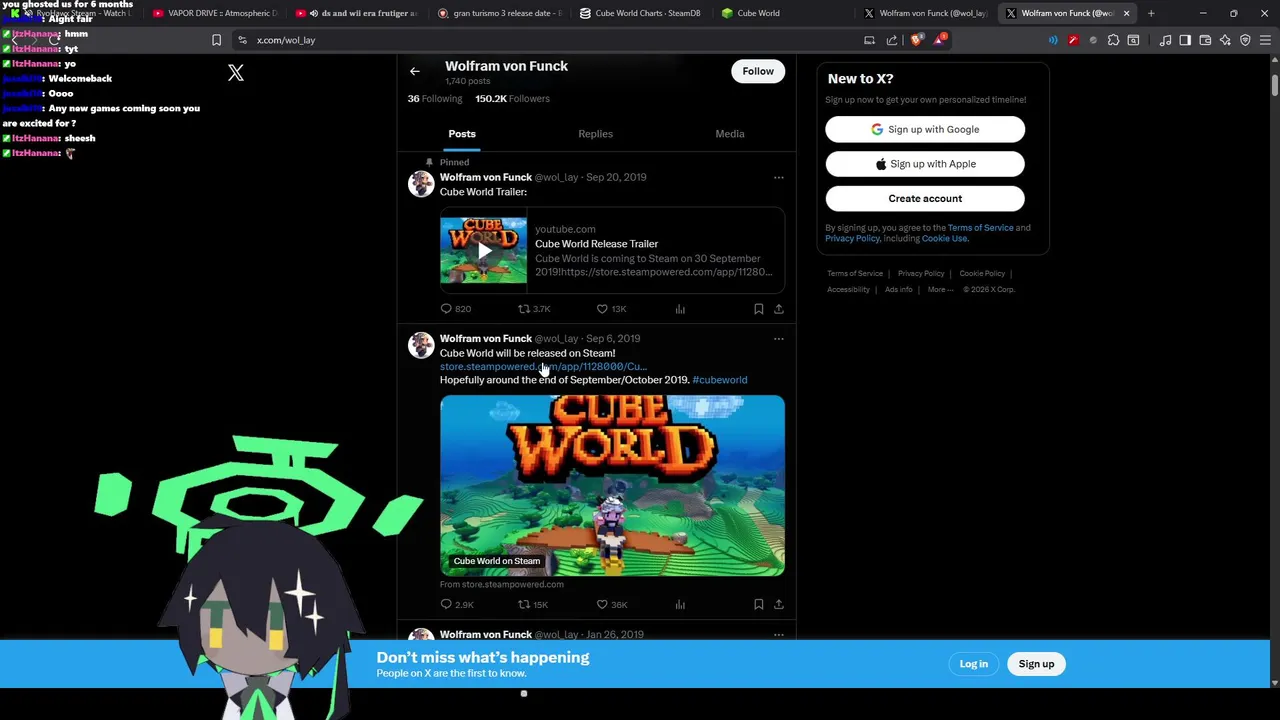View analytics of the Sep 6 Steam post
This screenshot has width=1280, height=720.
[680, 604]
